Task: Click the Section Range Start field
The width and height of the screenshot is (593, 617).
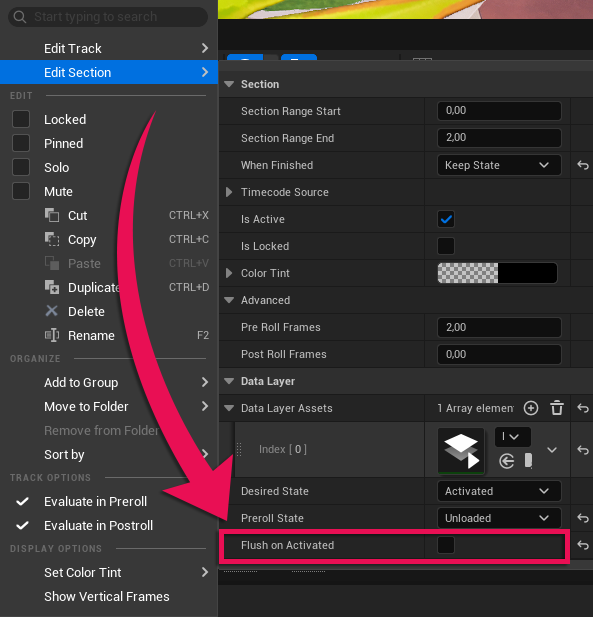Action: pyautogui.click(x=499, y=111)
